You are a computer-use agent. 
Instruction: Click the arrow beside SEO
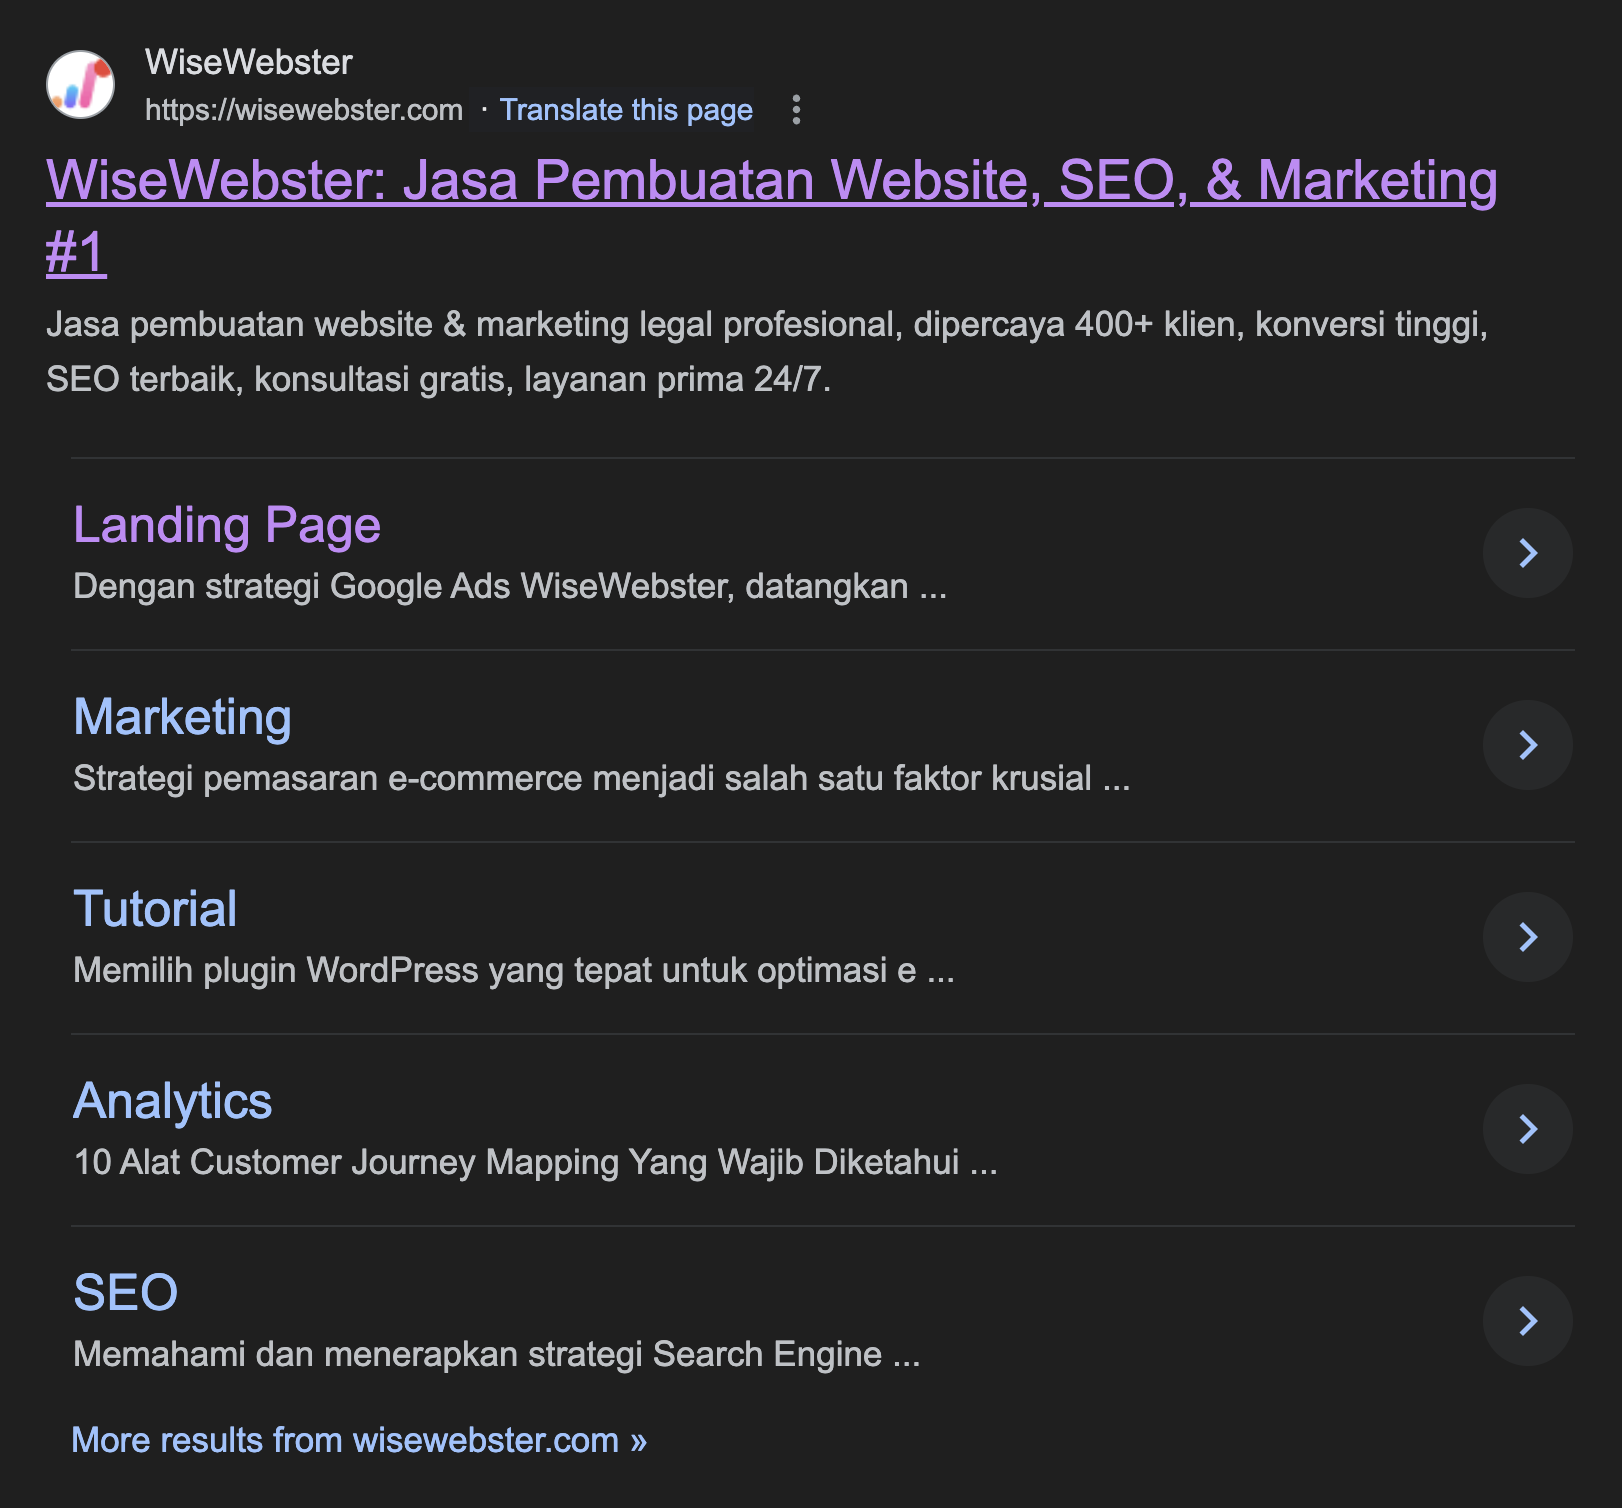[1527, 1321]
